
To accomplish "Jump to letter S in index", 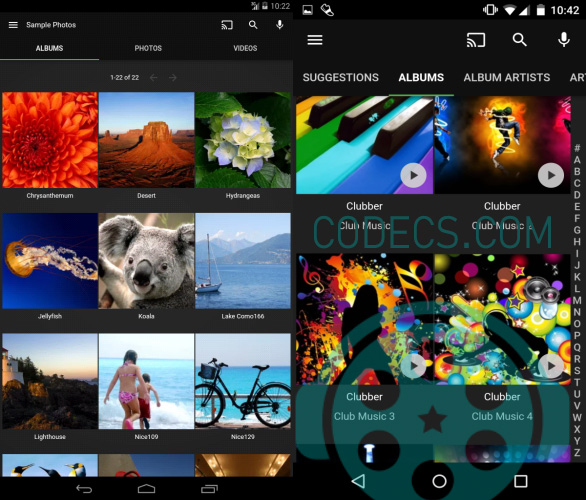I will tap(577, 371).
